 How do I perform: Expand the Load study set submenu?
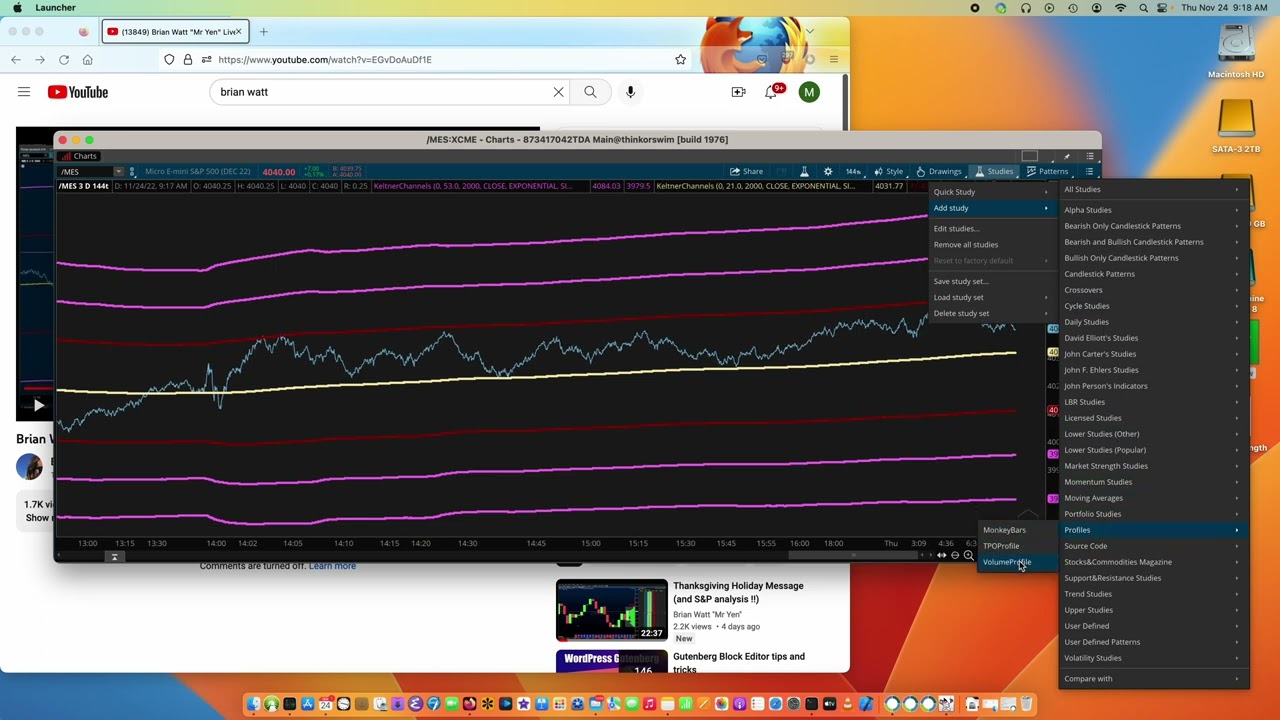click(x=991, y=297)
